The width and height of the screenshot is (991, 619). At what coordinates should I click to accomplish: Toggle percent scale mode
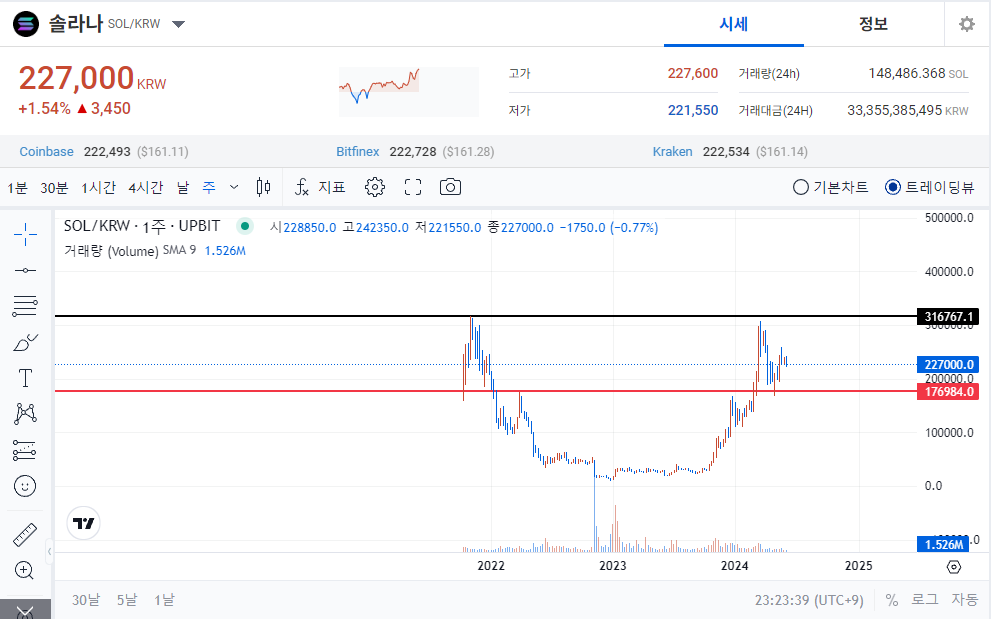(892, 599)
